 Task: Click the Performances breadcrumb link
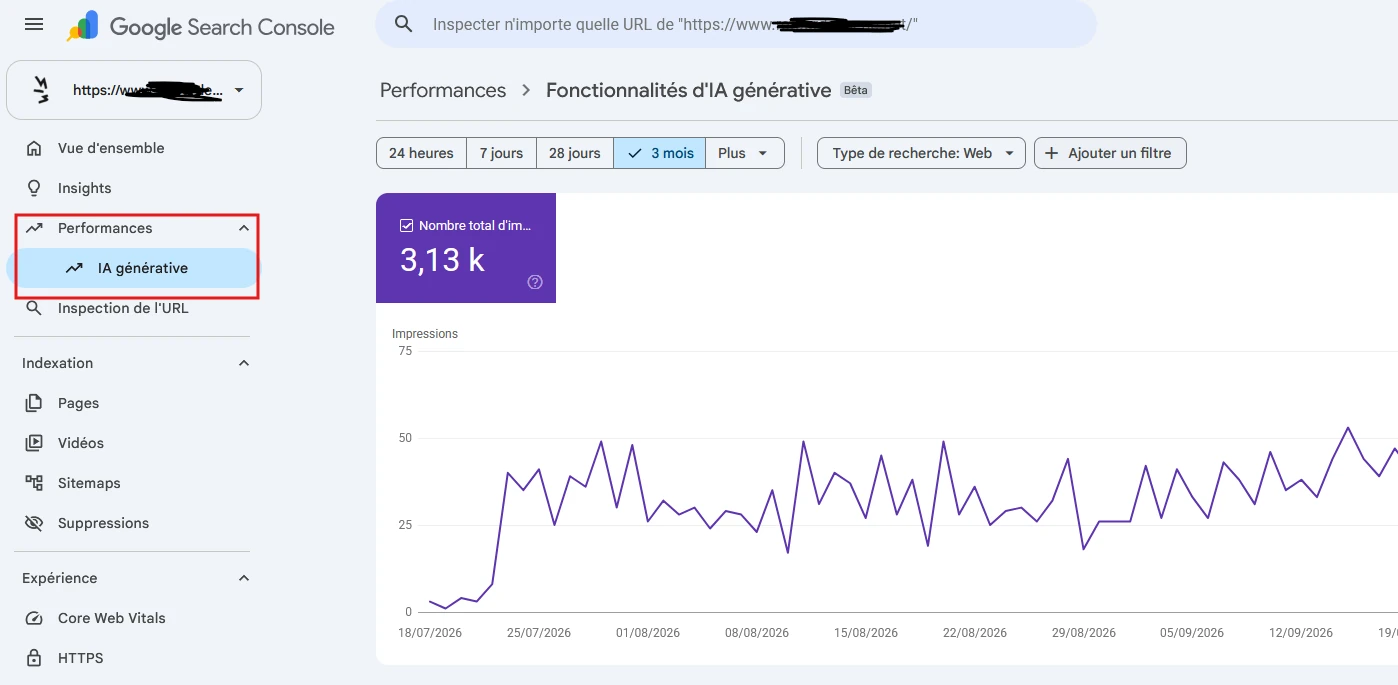[443, 90]
